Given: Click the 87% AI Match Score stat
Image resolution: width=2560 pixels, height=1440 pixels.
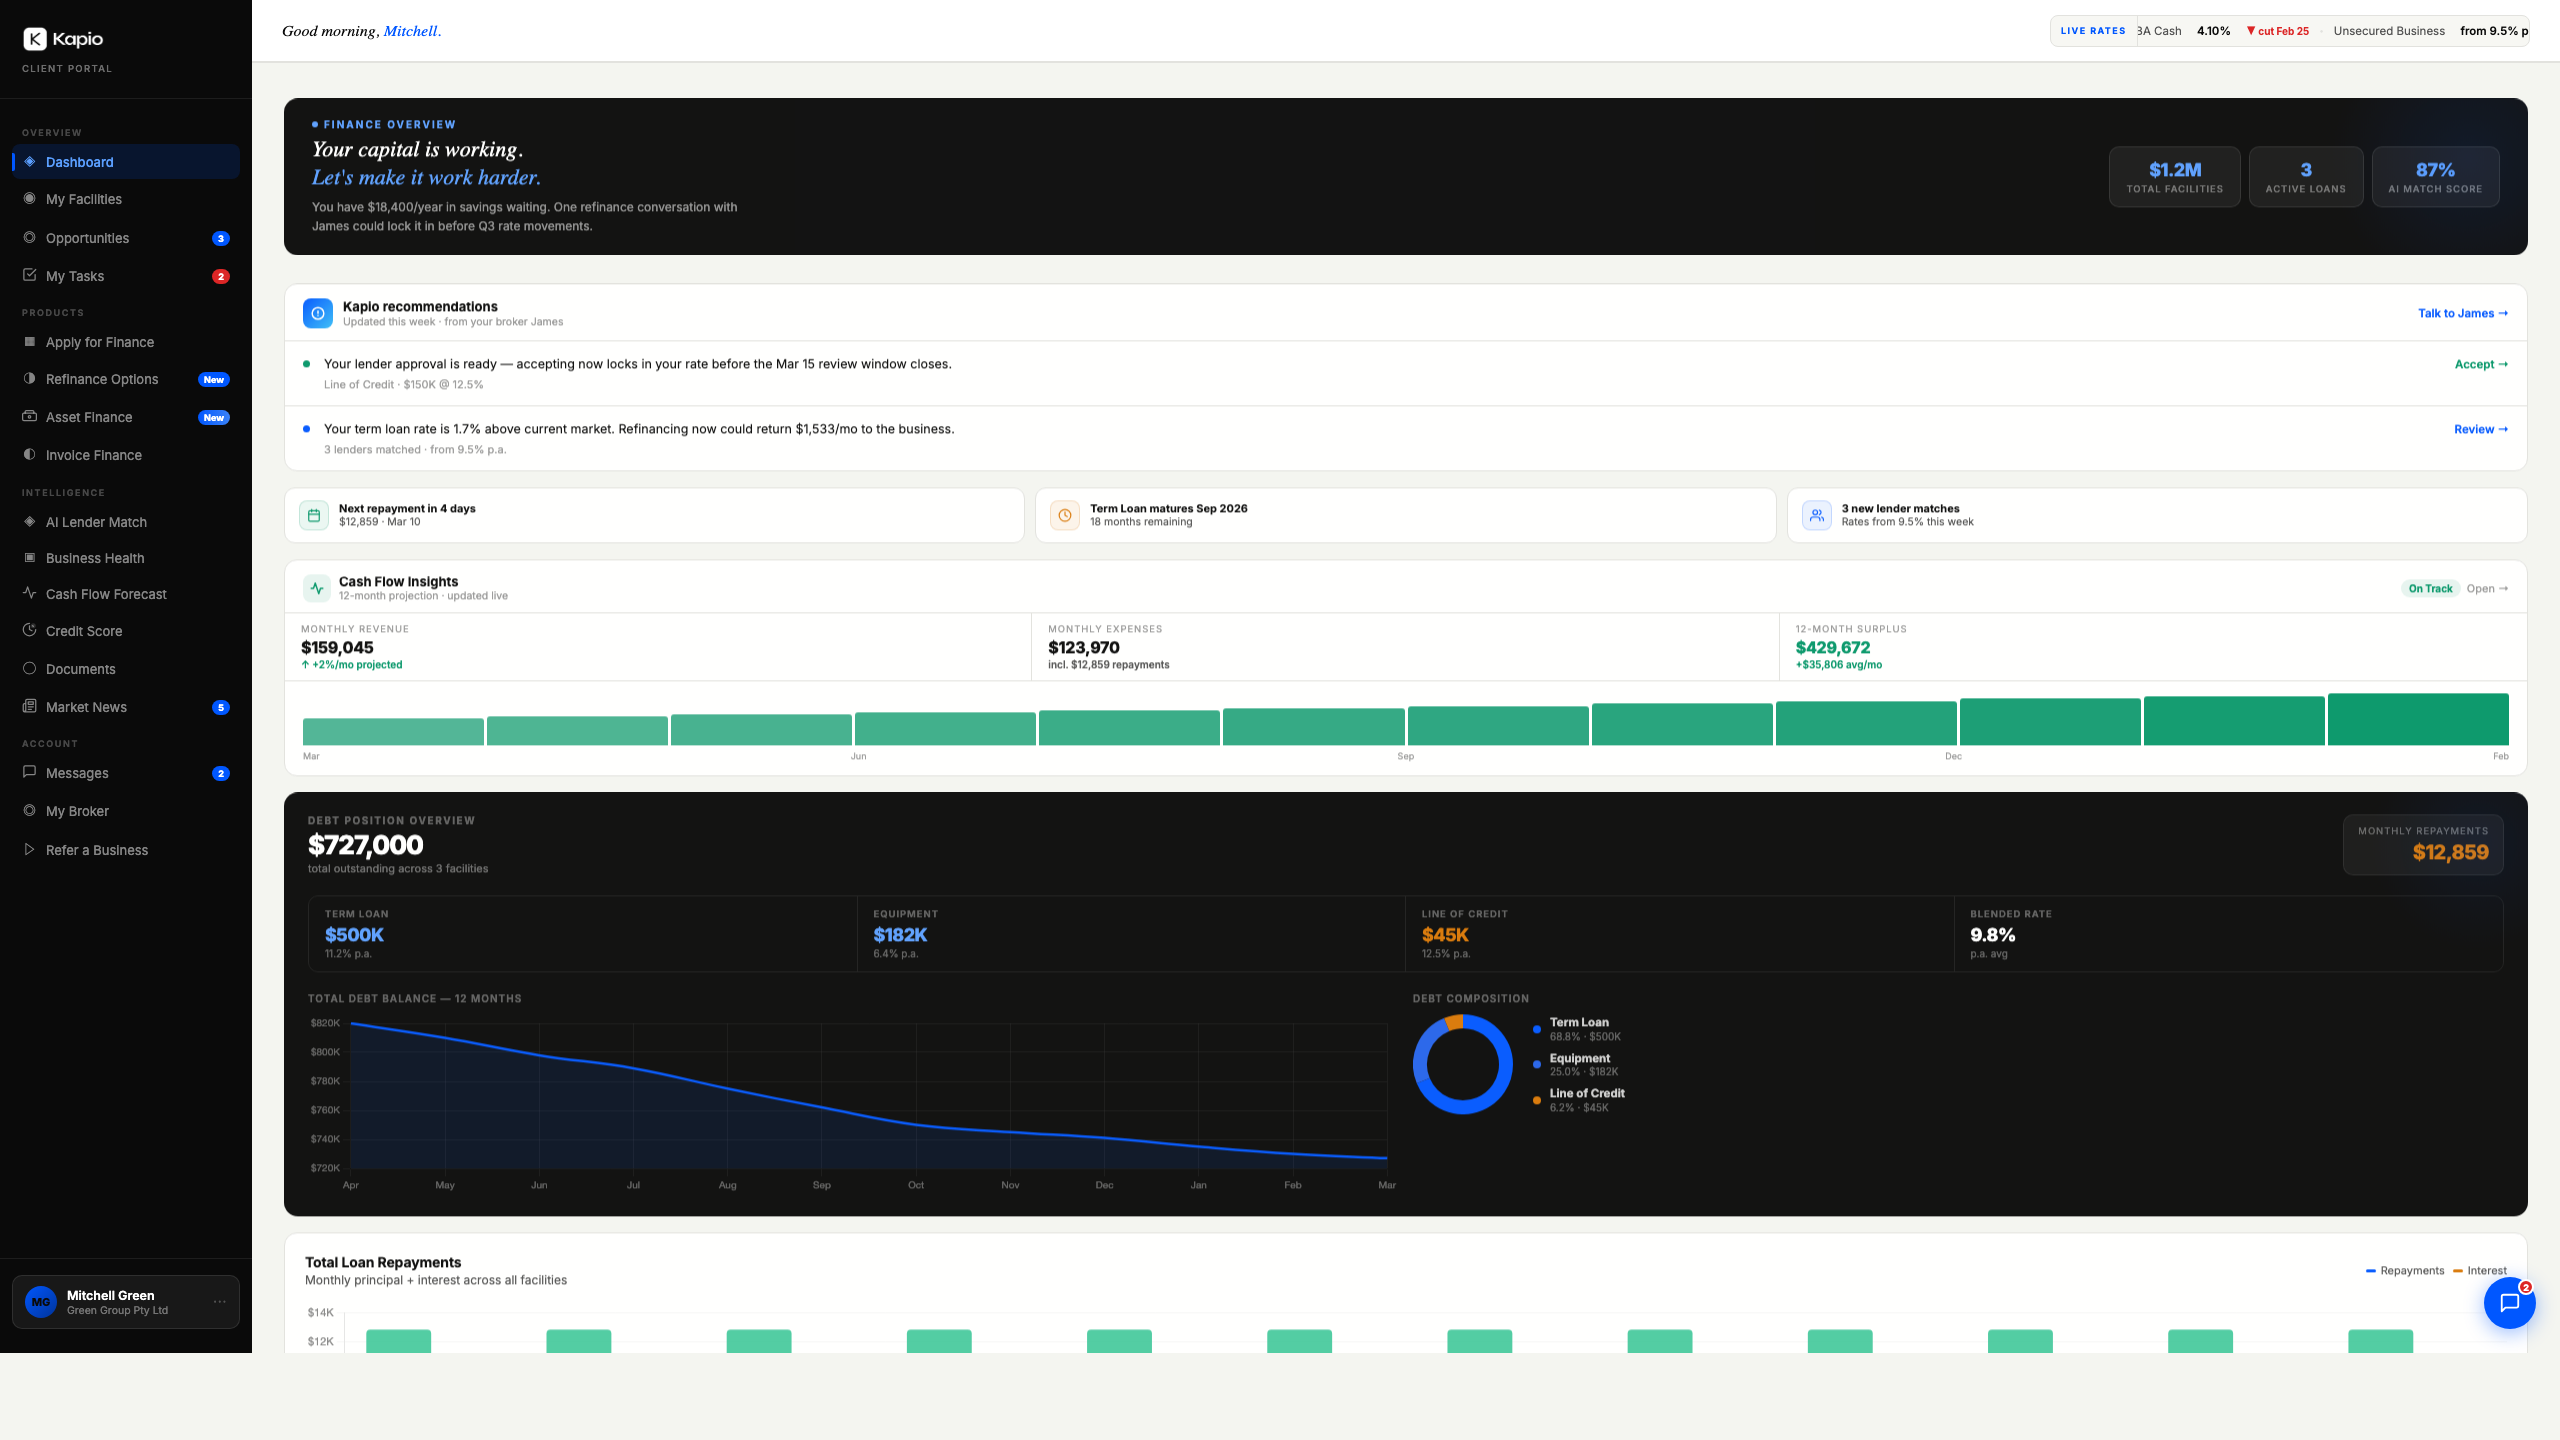Looking at the screenshot, I should click(x=2436, y=176).
